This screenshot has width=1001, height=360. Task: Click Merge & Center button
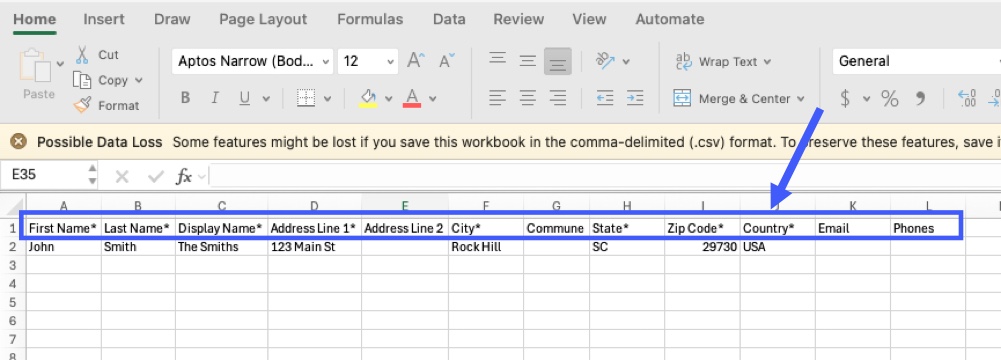pos(732,99)
